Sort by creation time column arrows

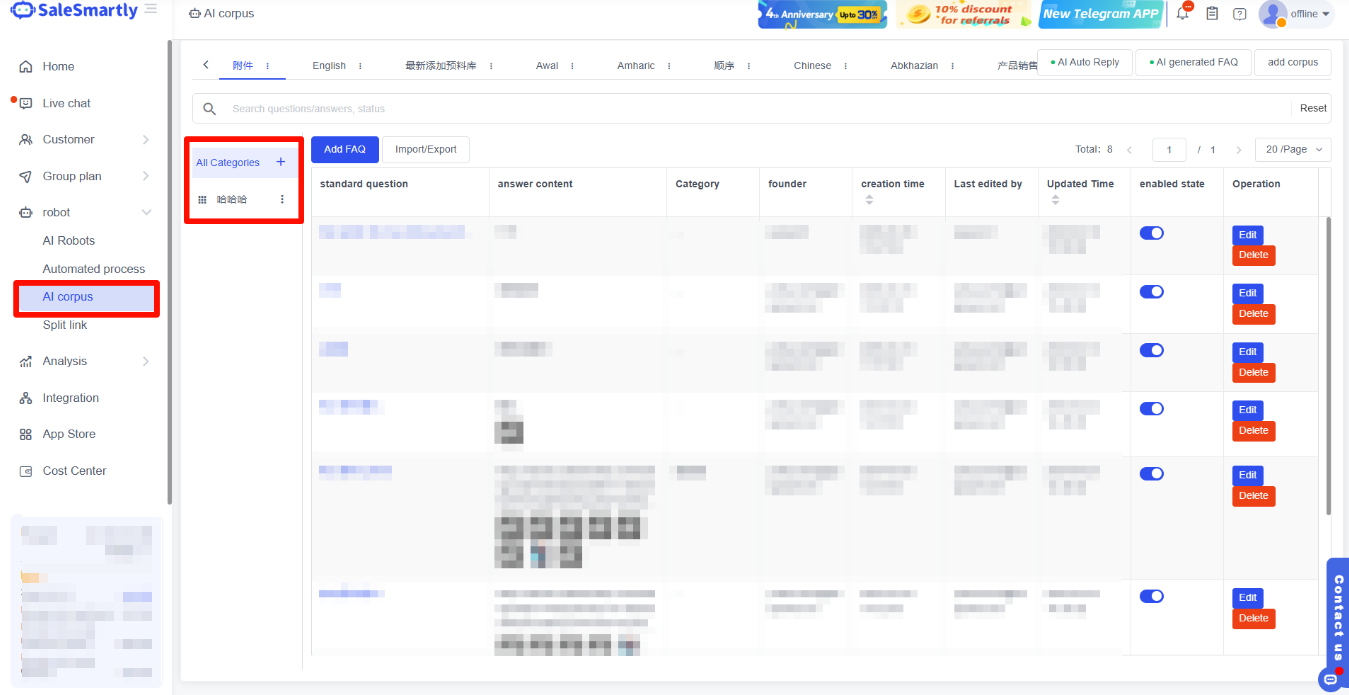869,200
